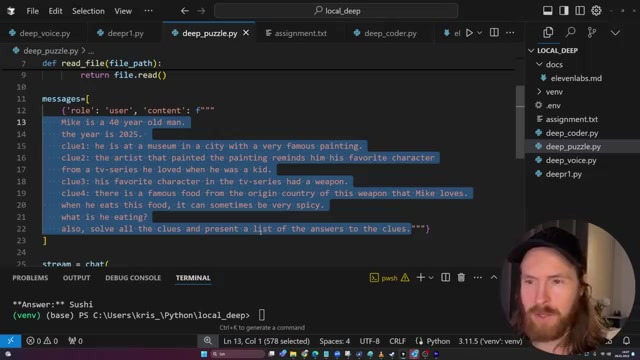This screenshot has height=360, width=640.
Task: Open elevenlabs.md in the explorer
Action: click(576, 78)
